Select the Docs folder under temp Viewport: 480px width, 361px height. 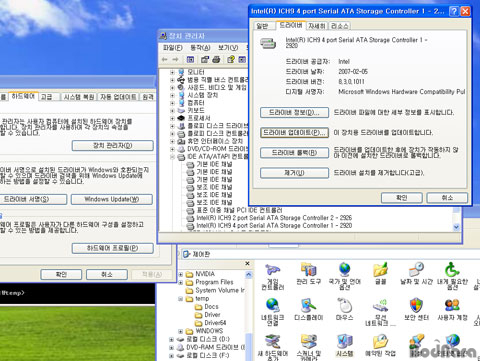point(211,307)
